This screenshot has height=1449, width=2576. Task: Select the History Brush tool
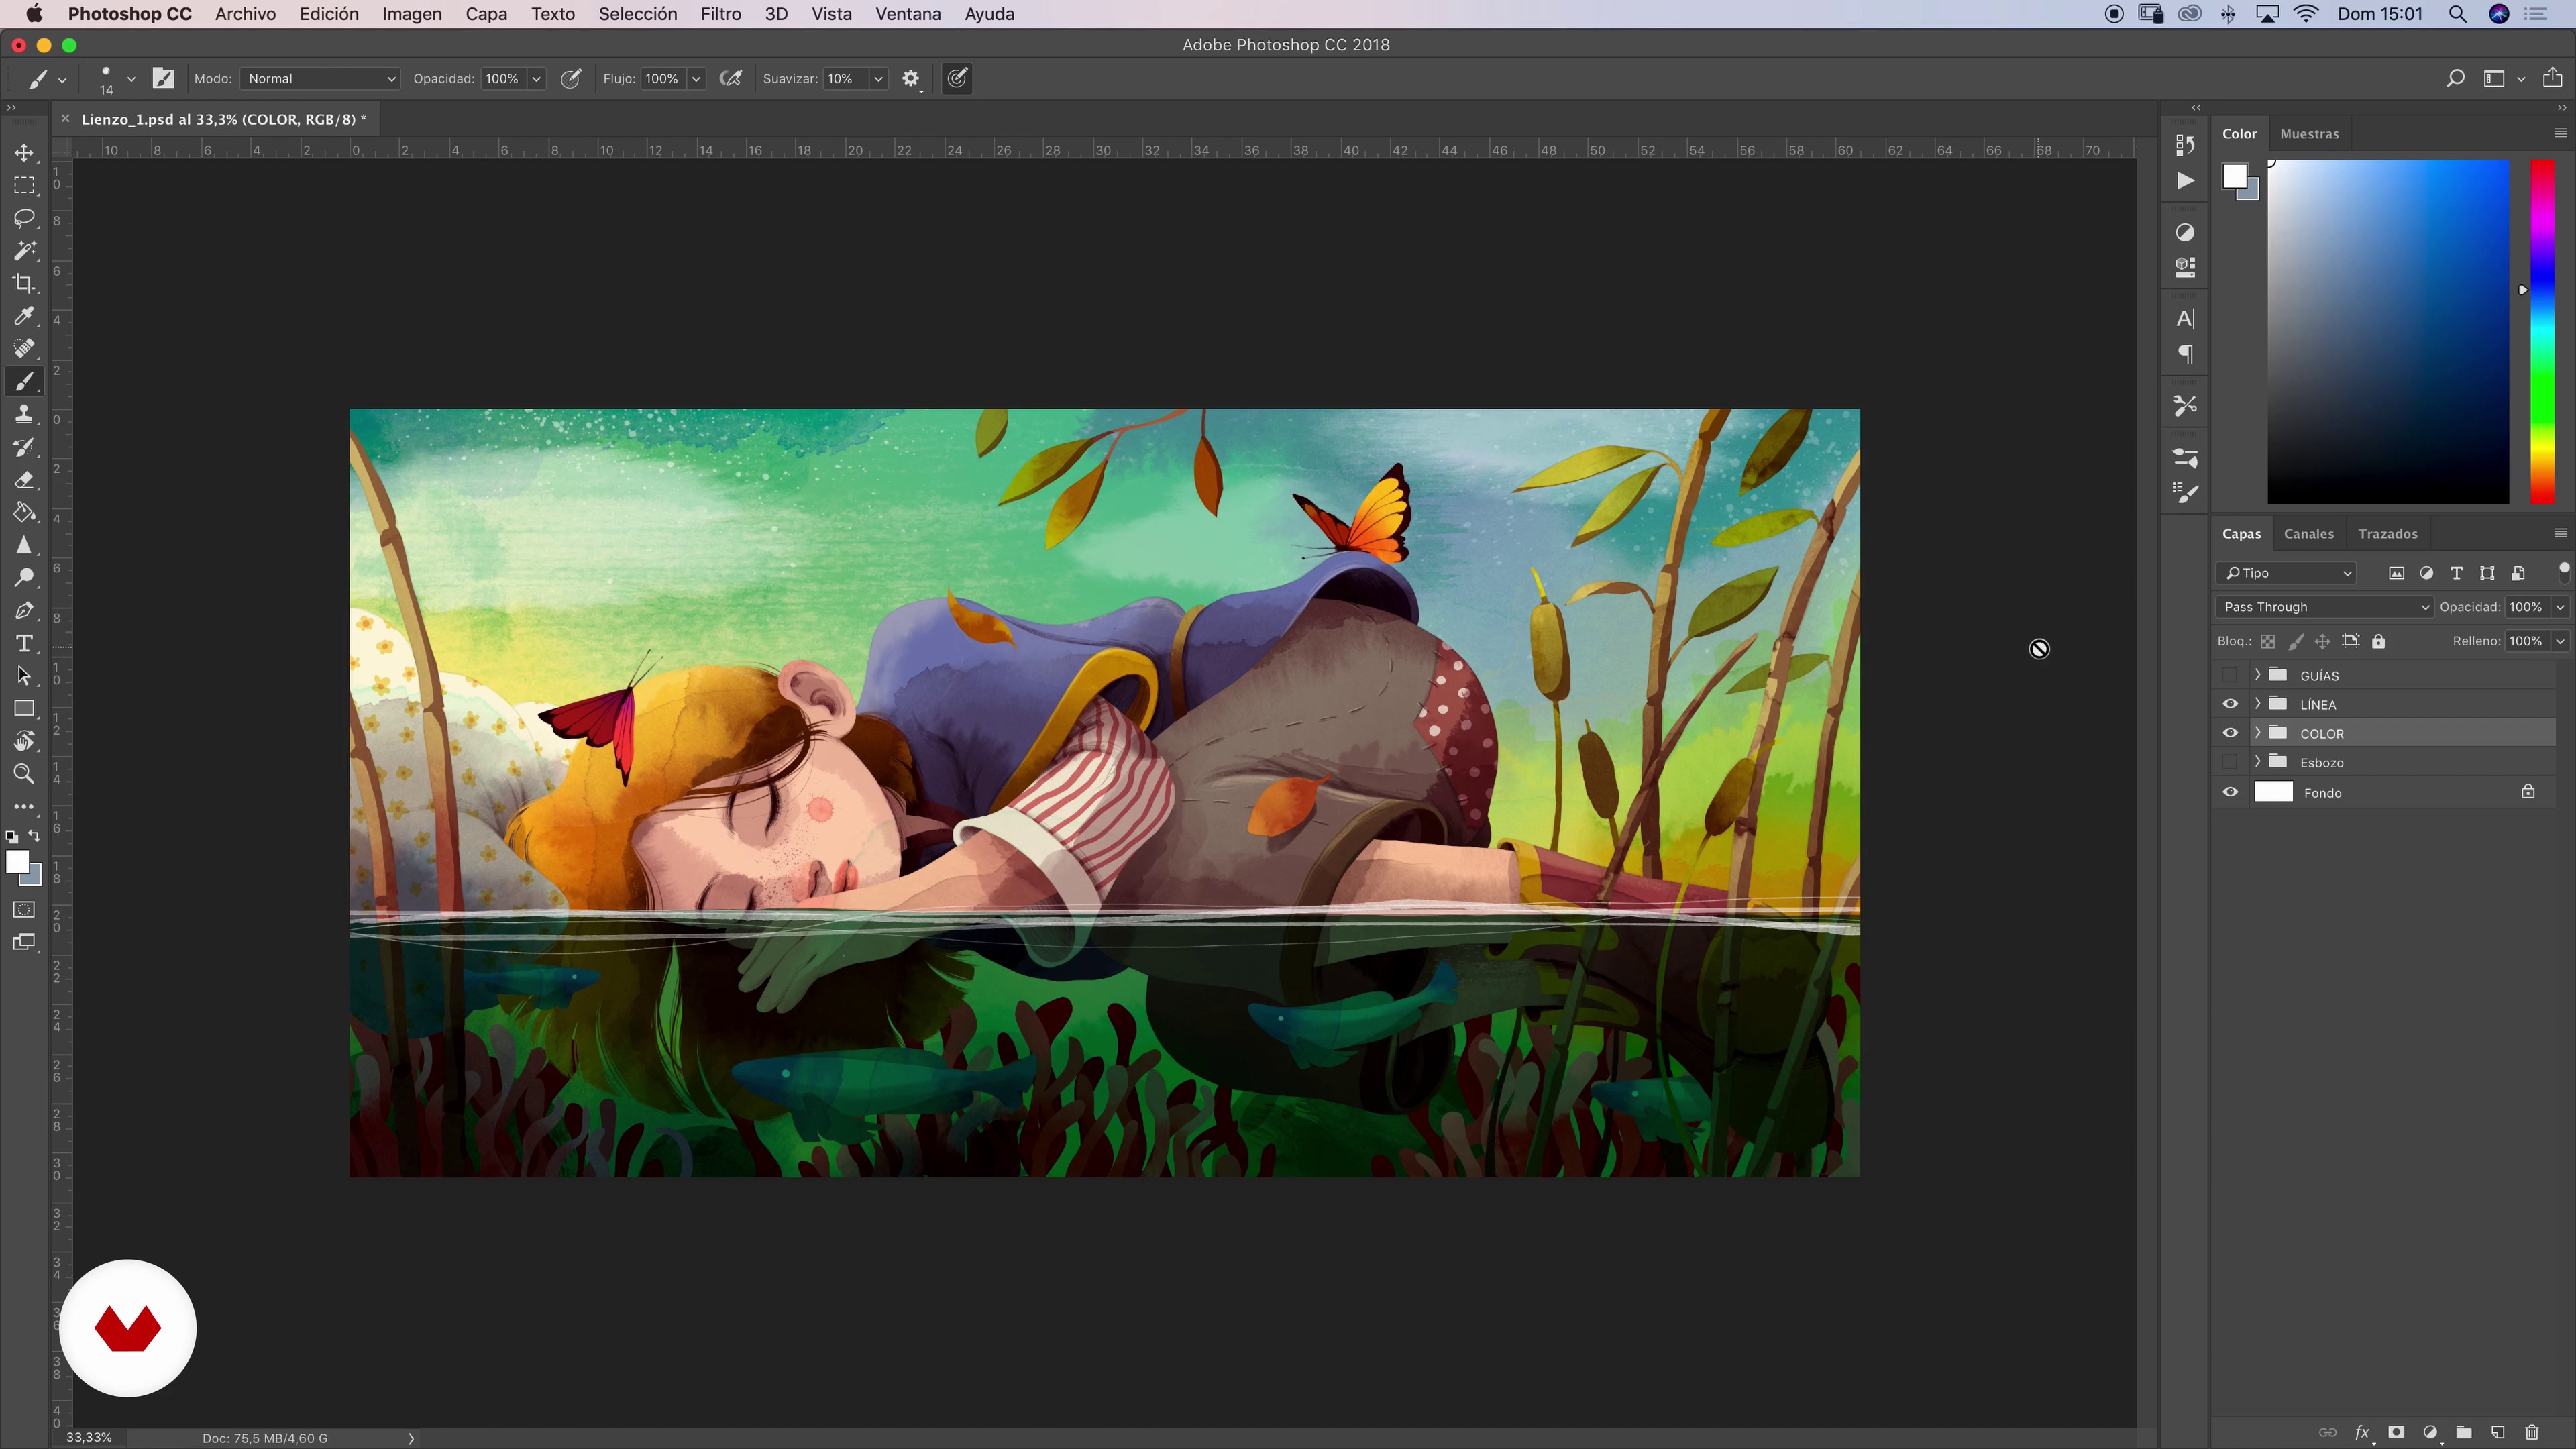[x=24, y=447]
